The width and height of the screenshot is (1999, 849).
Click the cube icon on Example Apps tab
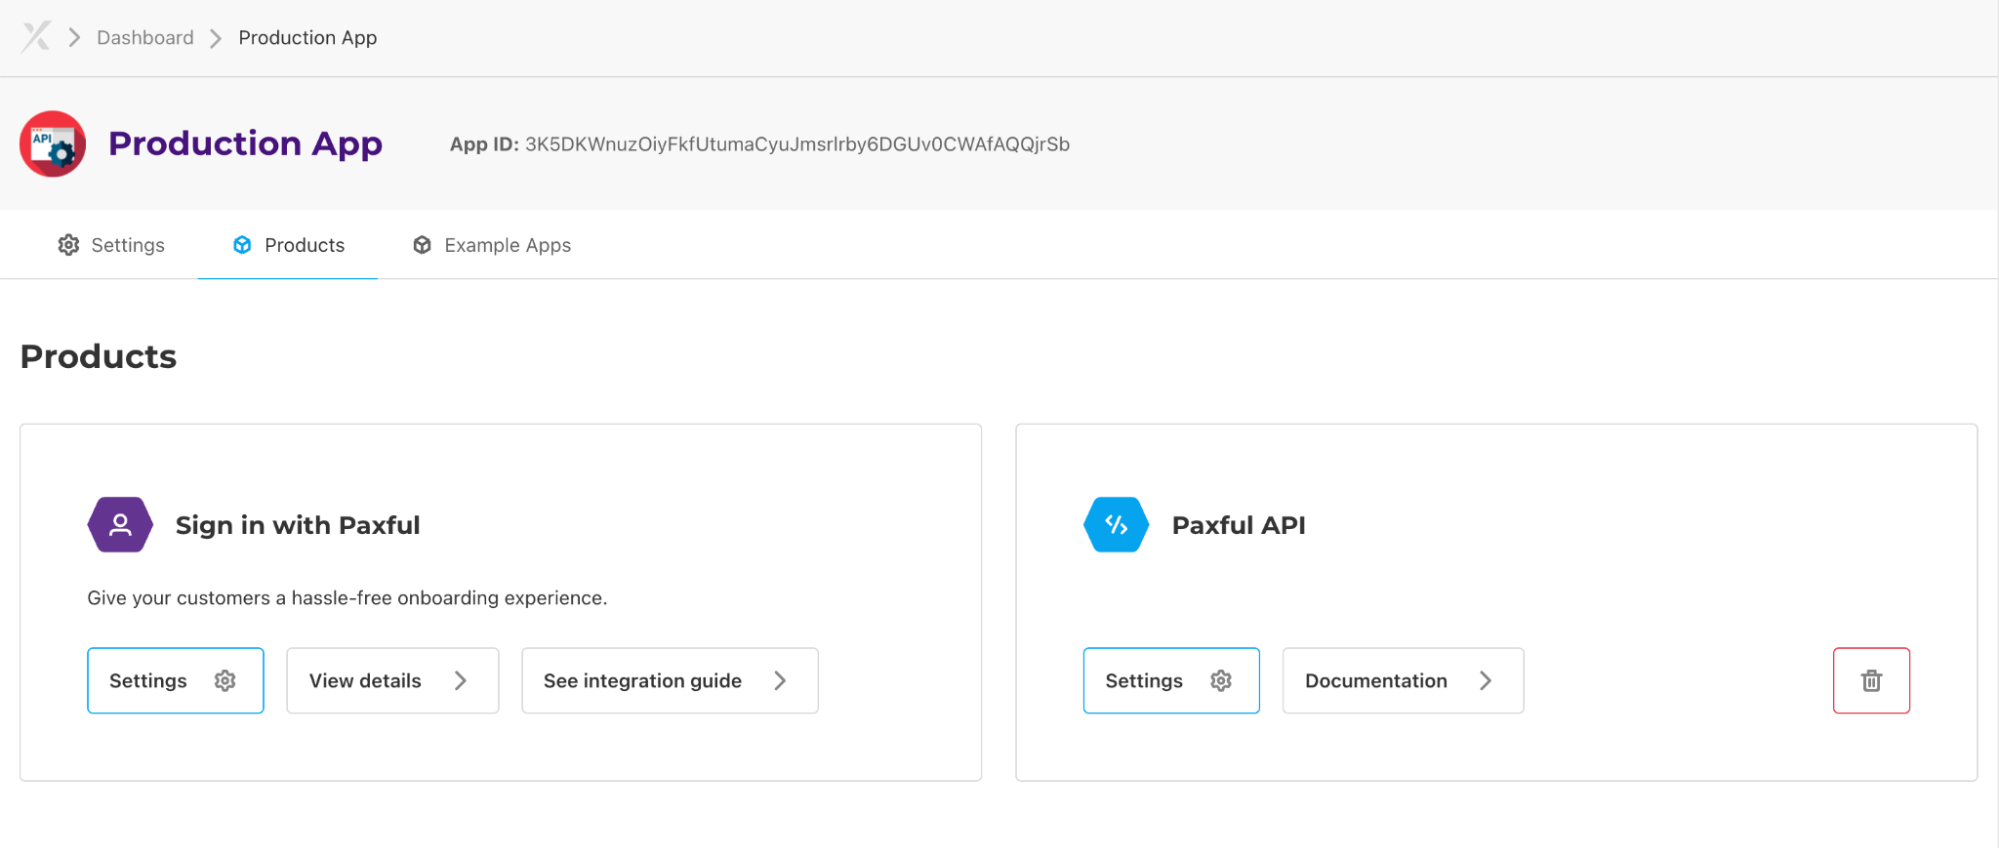pos(422,245)
